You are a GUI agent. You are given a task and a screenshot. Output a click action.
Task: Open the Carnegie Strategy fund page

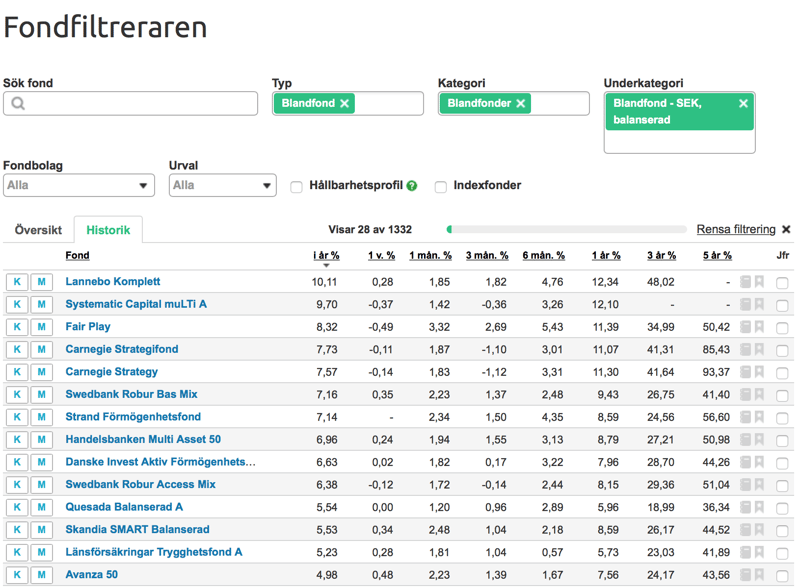112,372
